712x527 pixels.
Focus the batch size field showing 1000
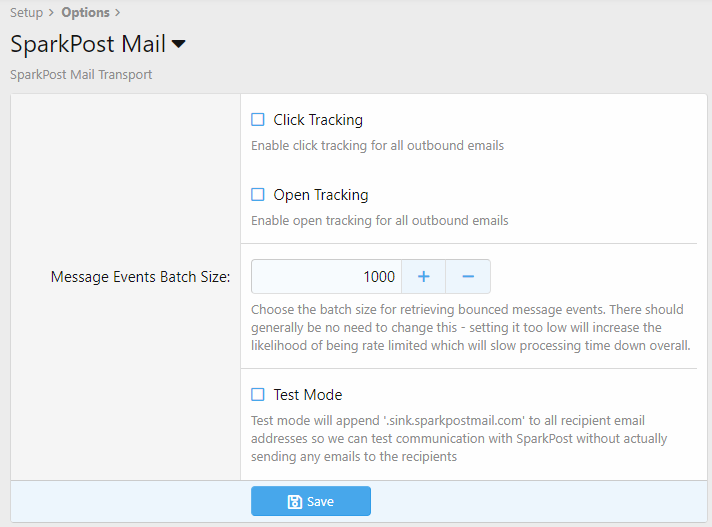326,276
